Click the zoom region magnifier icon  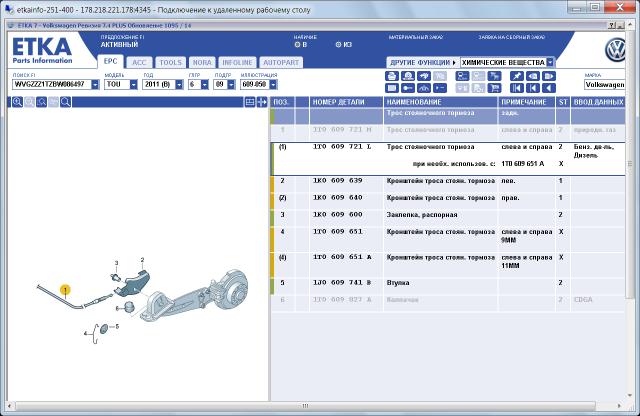[x=41, y=102]
